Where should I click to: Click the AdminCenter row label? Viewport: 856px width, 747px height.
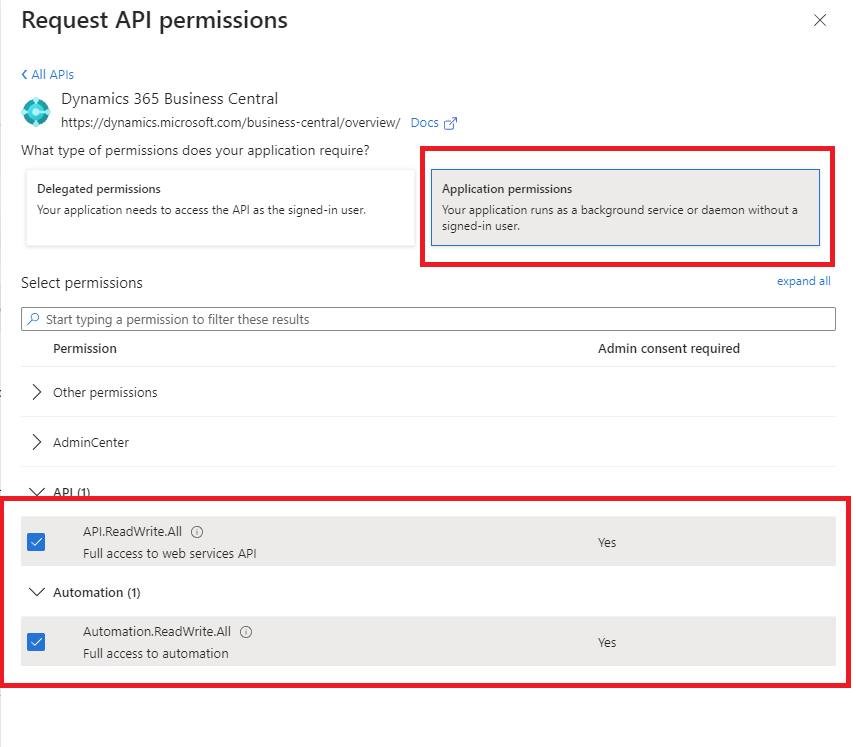(x=91, y=442)
